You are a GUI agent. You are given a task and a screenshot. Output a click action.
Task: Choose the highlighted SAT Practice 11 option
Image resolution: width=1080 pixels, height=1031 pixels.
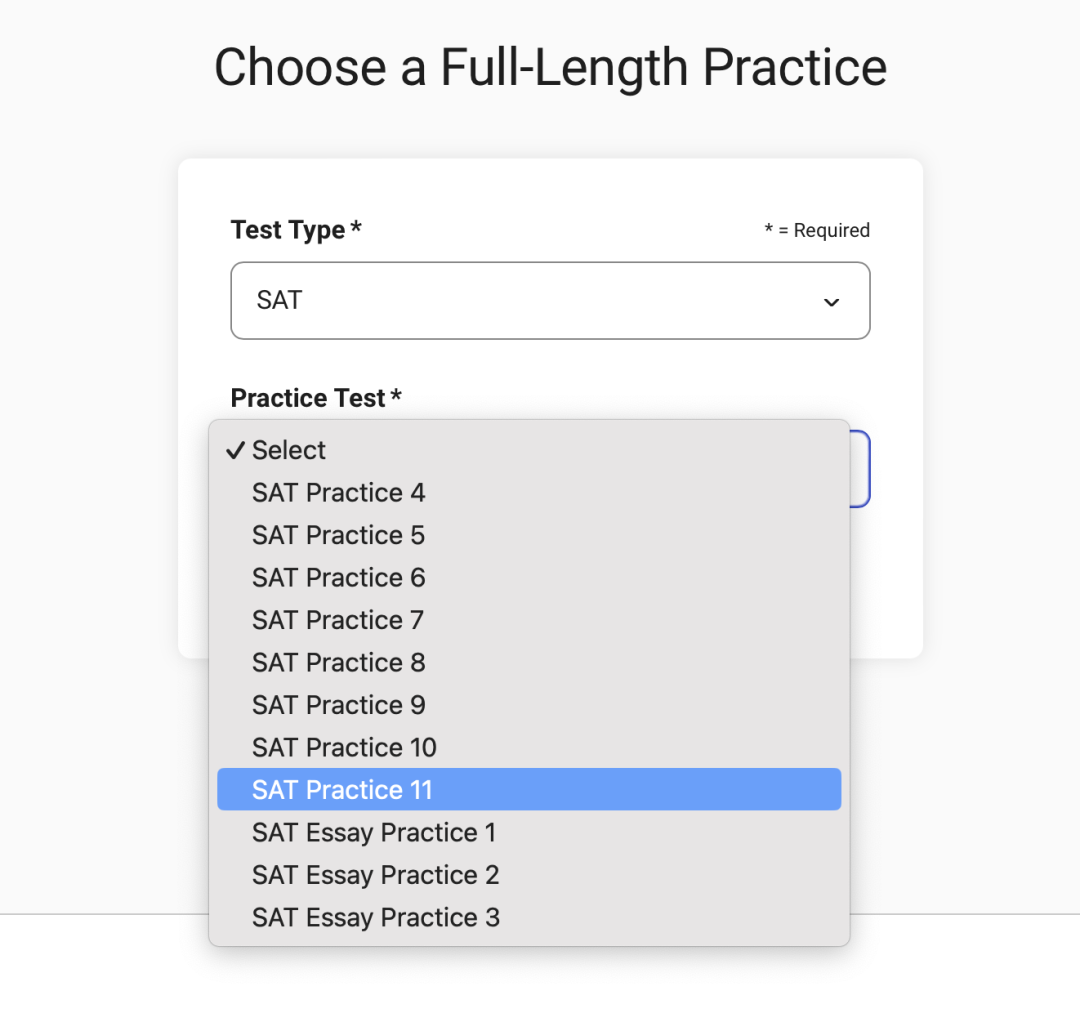tap(342, 790)
